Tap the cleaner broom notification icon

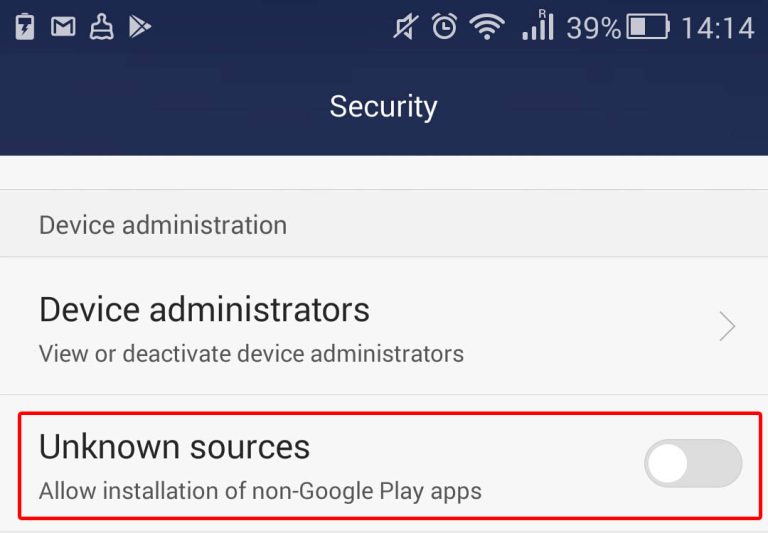101,27
